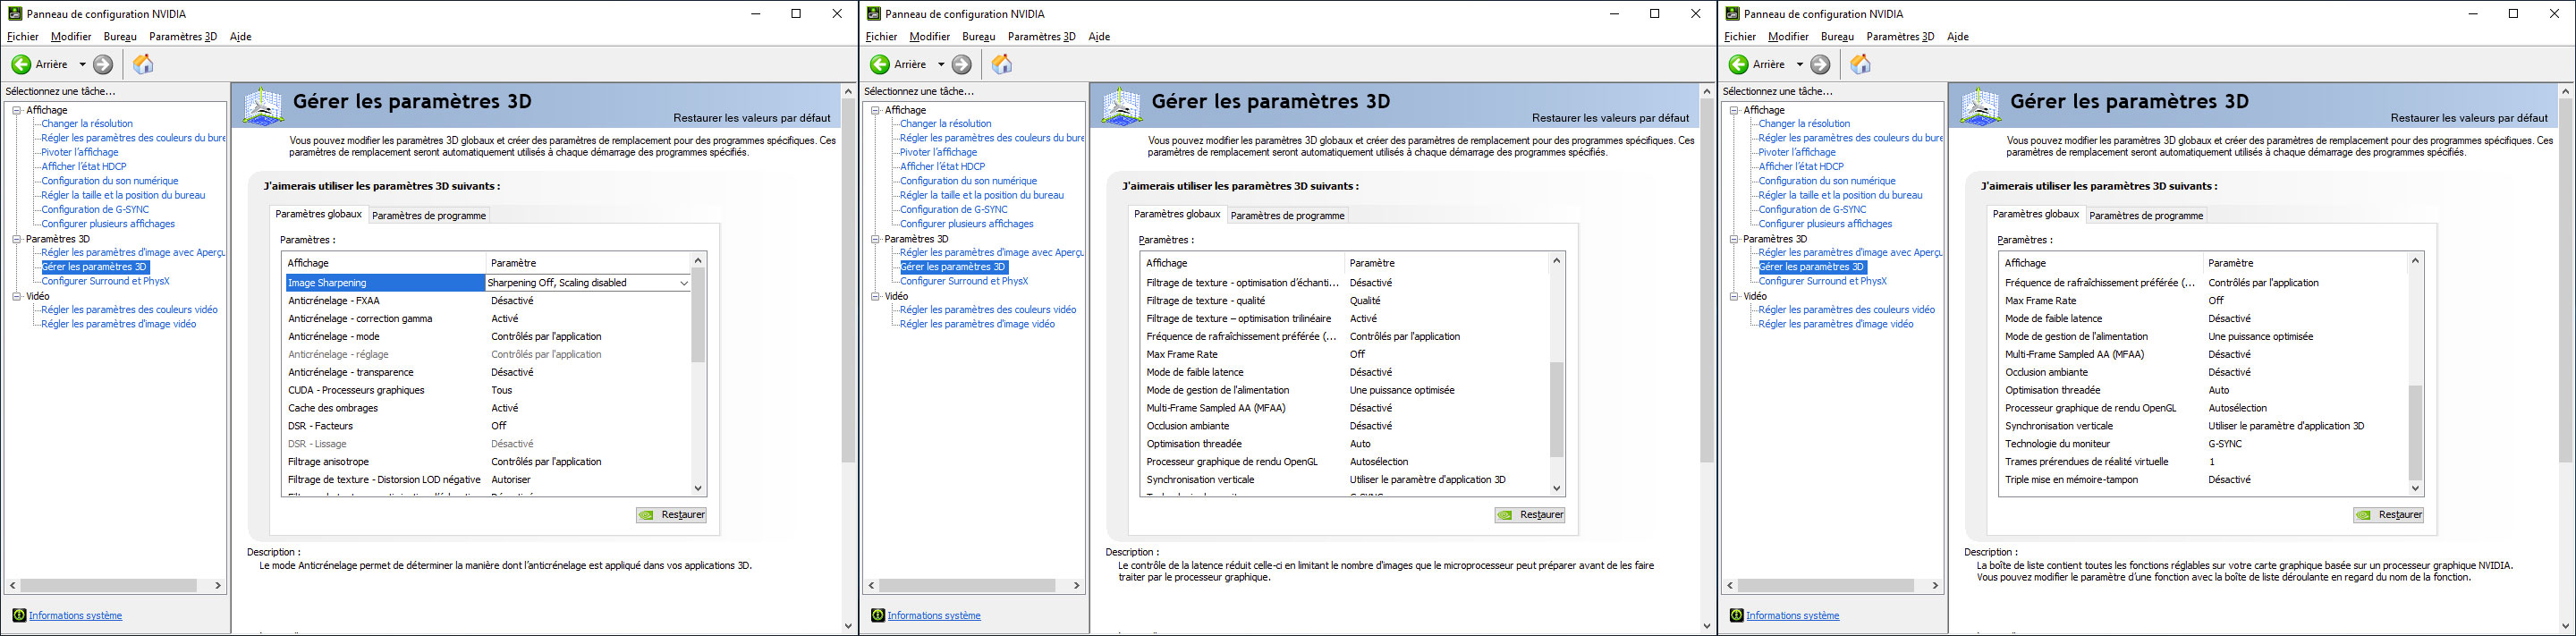
Task: Open Informations système link in left window
Action: click(75, 615)
